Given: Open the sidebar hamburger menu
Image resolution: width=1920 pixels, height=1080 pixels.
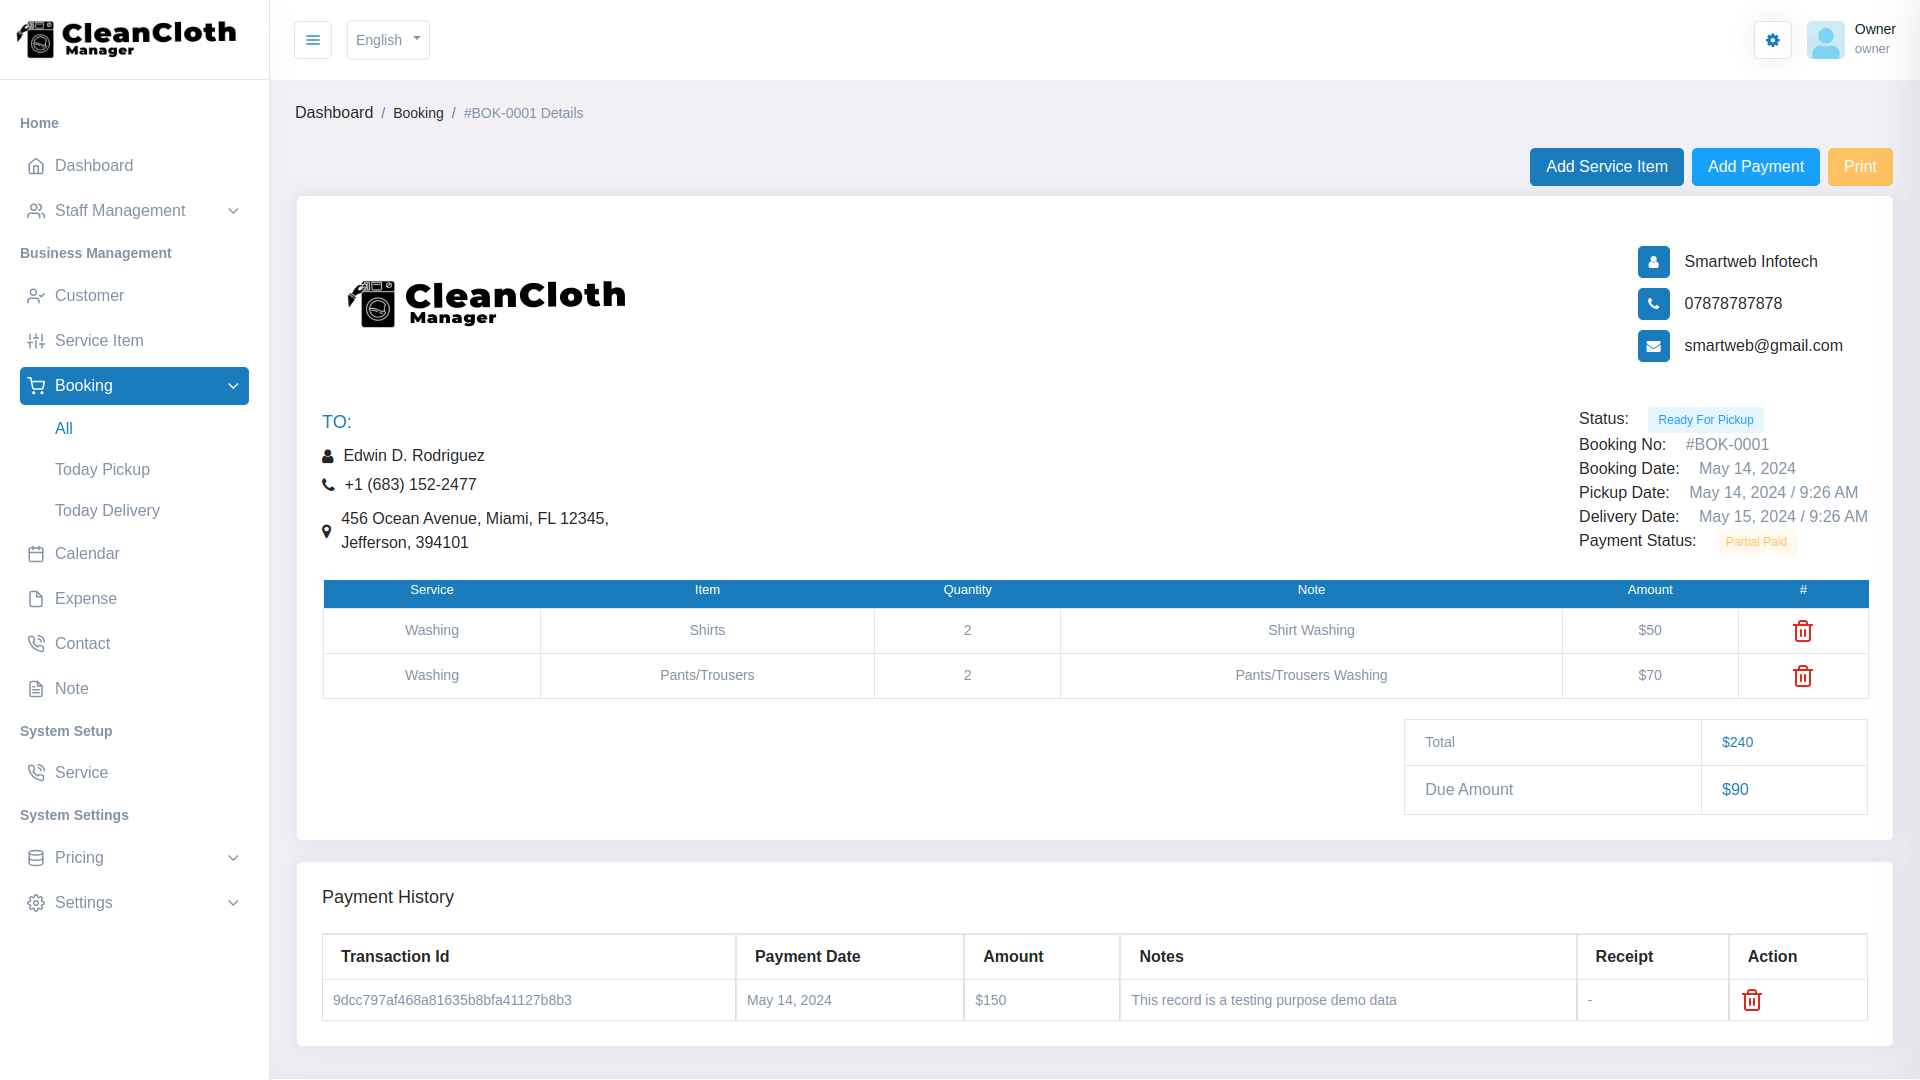Looking at the screenshot, I should click(313, 40).
